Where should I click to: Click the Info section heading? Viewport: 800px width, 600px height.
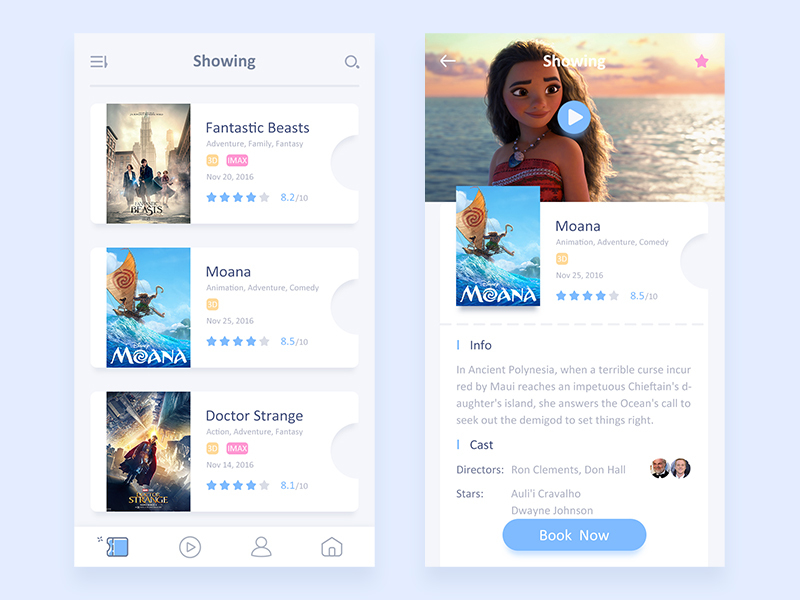tap(480, 345)
